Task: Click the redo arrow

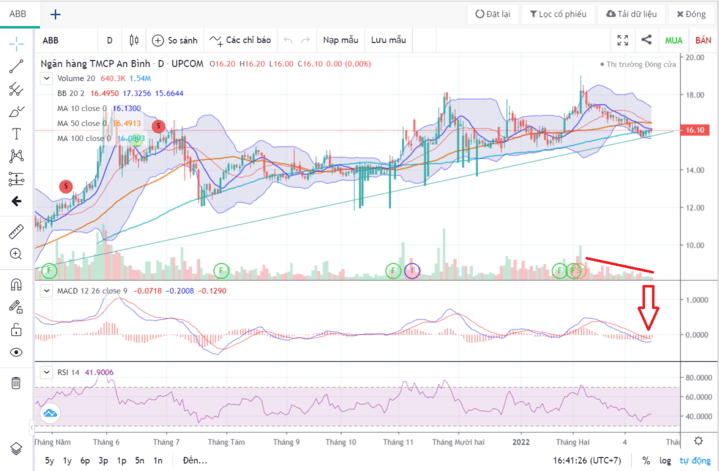Action: click(305, 40)
